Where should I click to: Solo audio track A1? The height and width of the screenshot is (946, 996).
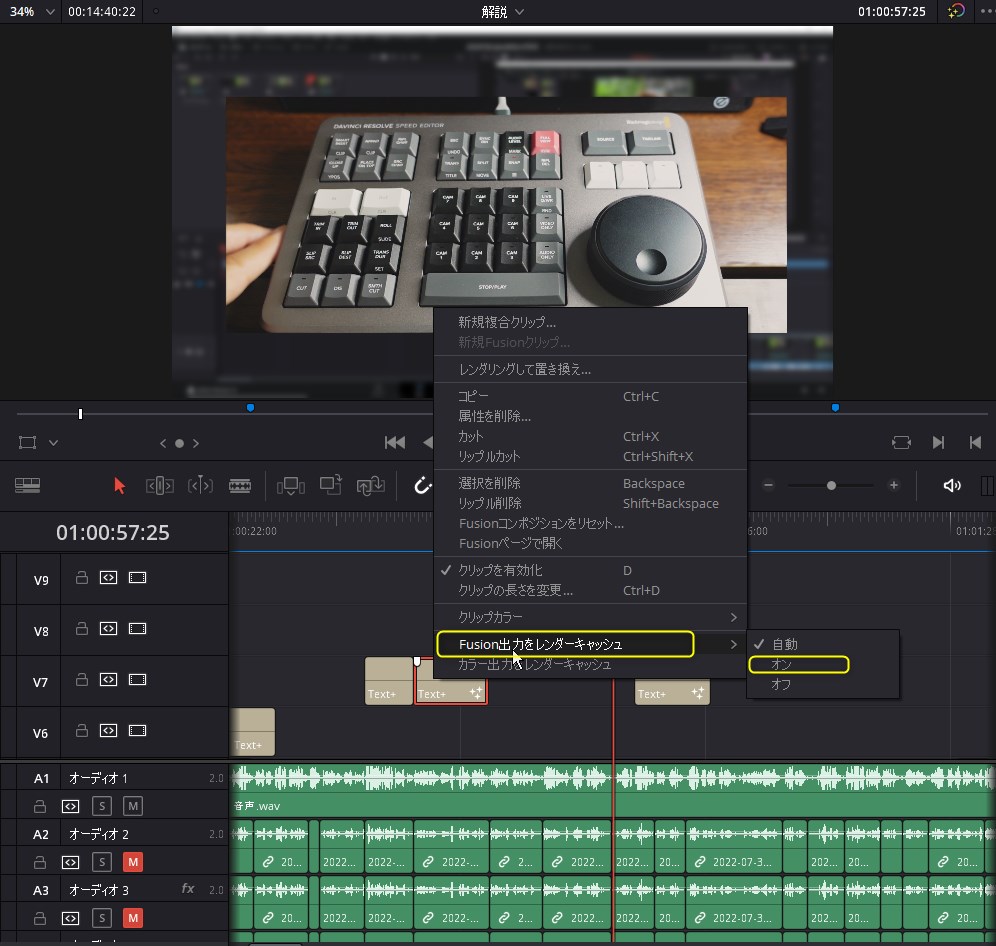coord(102,806)
